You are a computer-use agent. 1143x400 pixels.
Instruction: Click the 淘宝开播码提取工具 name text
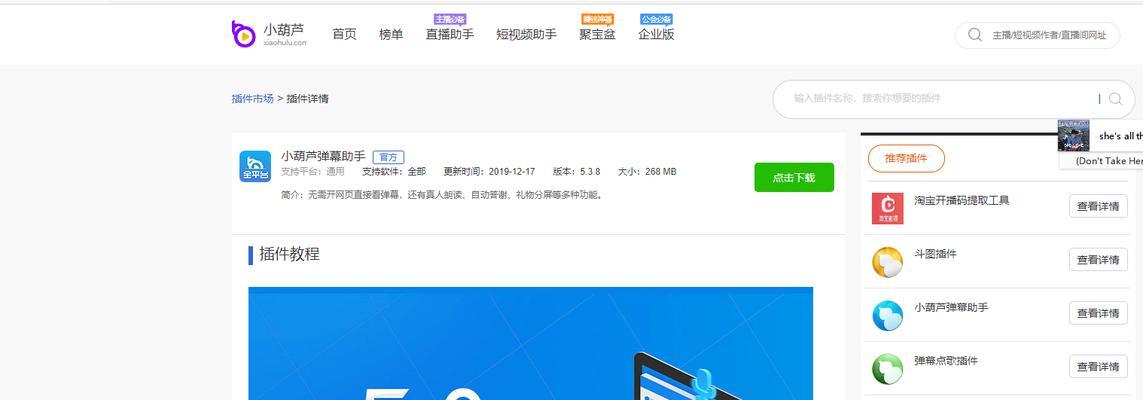pos(961,200)
